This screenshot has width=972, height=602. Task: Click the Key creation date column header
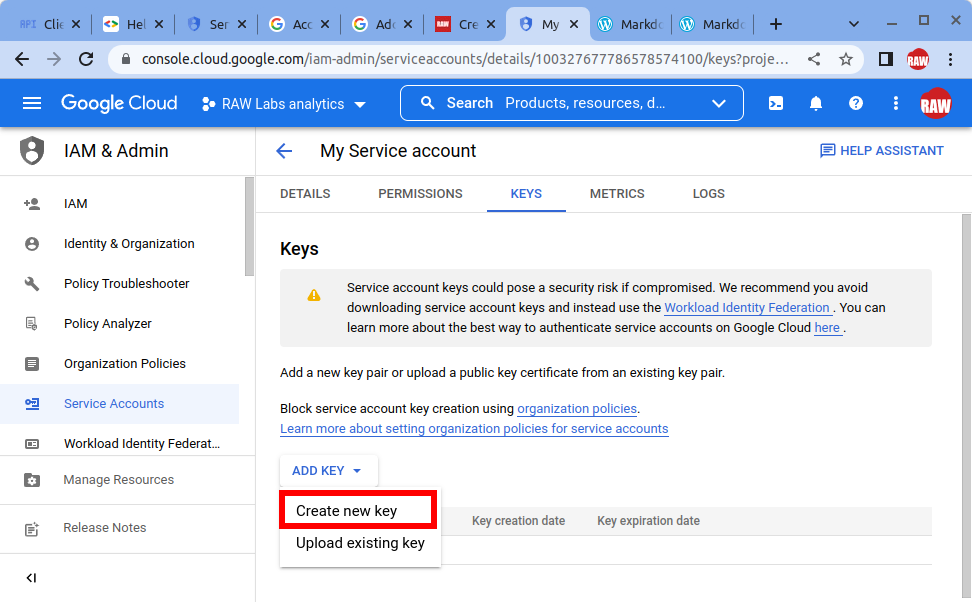point(518,521)
